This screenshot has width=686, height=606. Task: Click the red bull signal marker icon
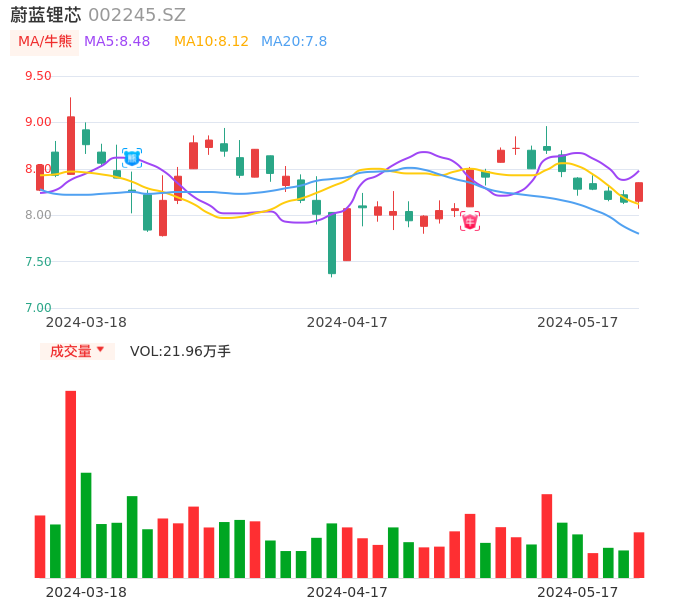coord(470,221)
